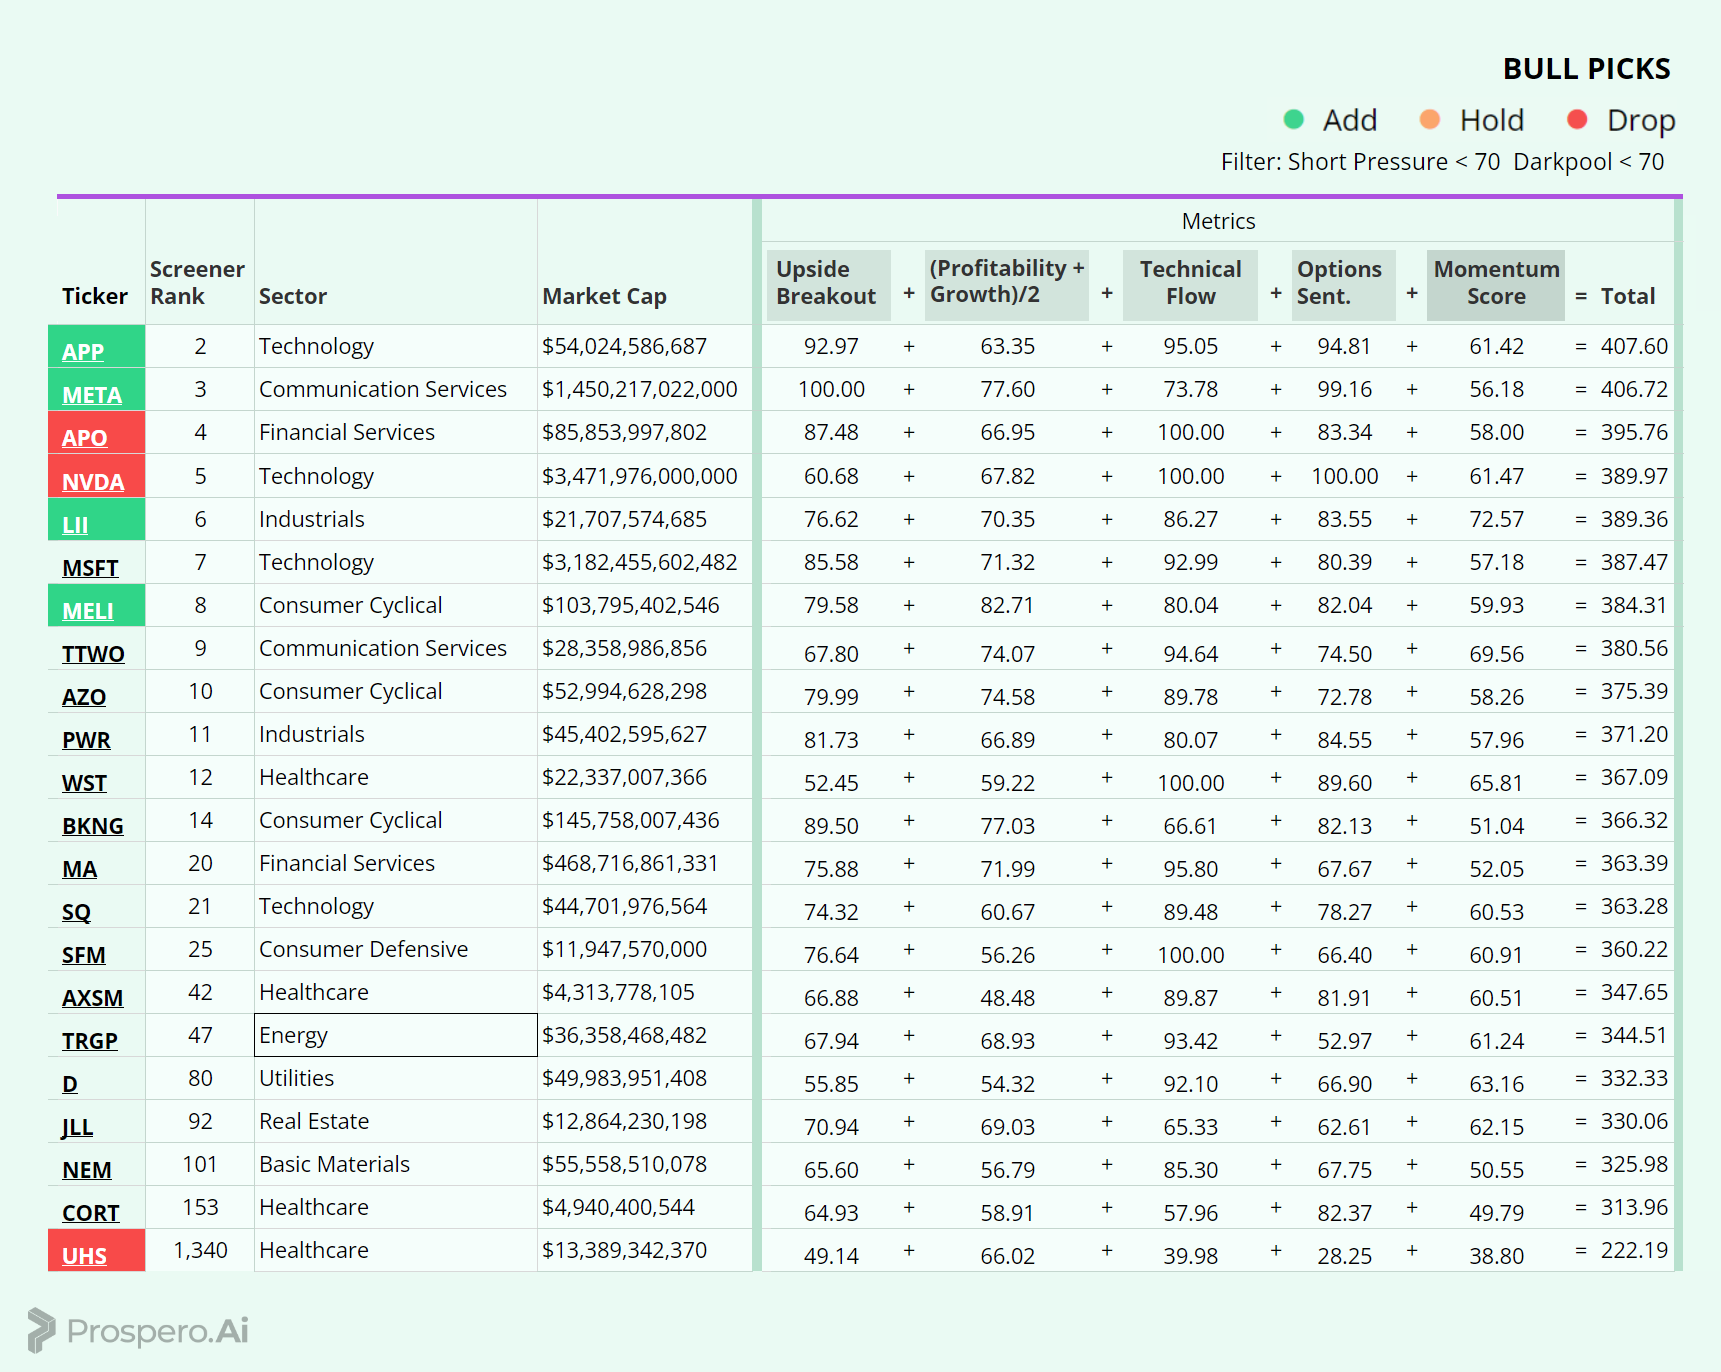Open the AZO ticker link
Image resolution: width=1721 pixels, height=1372 pixels.
point(84,697)
